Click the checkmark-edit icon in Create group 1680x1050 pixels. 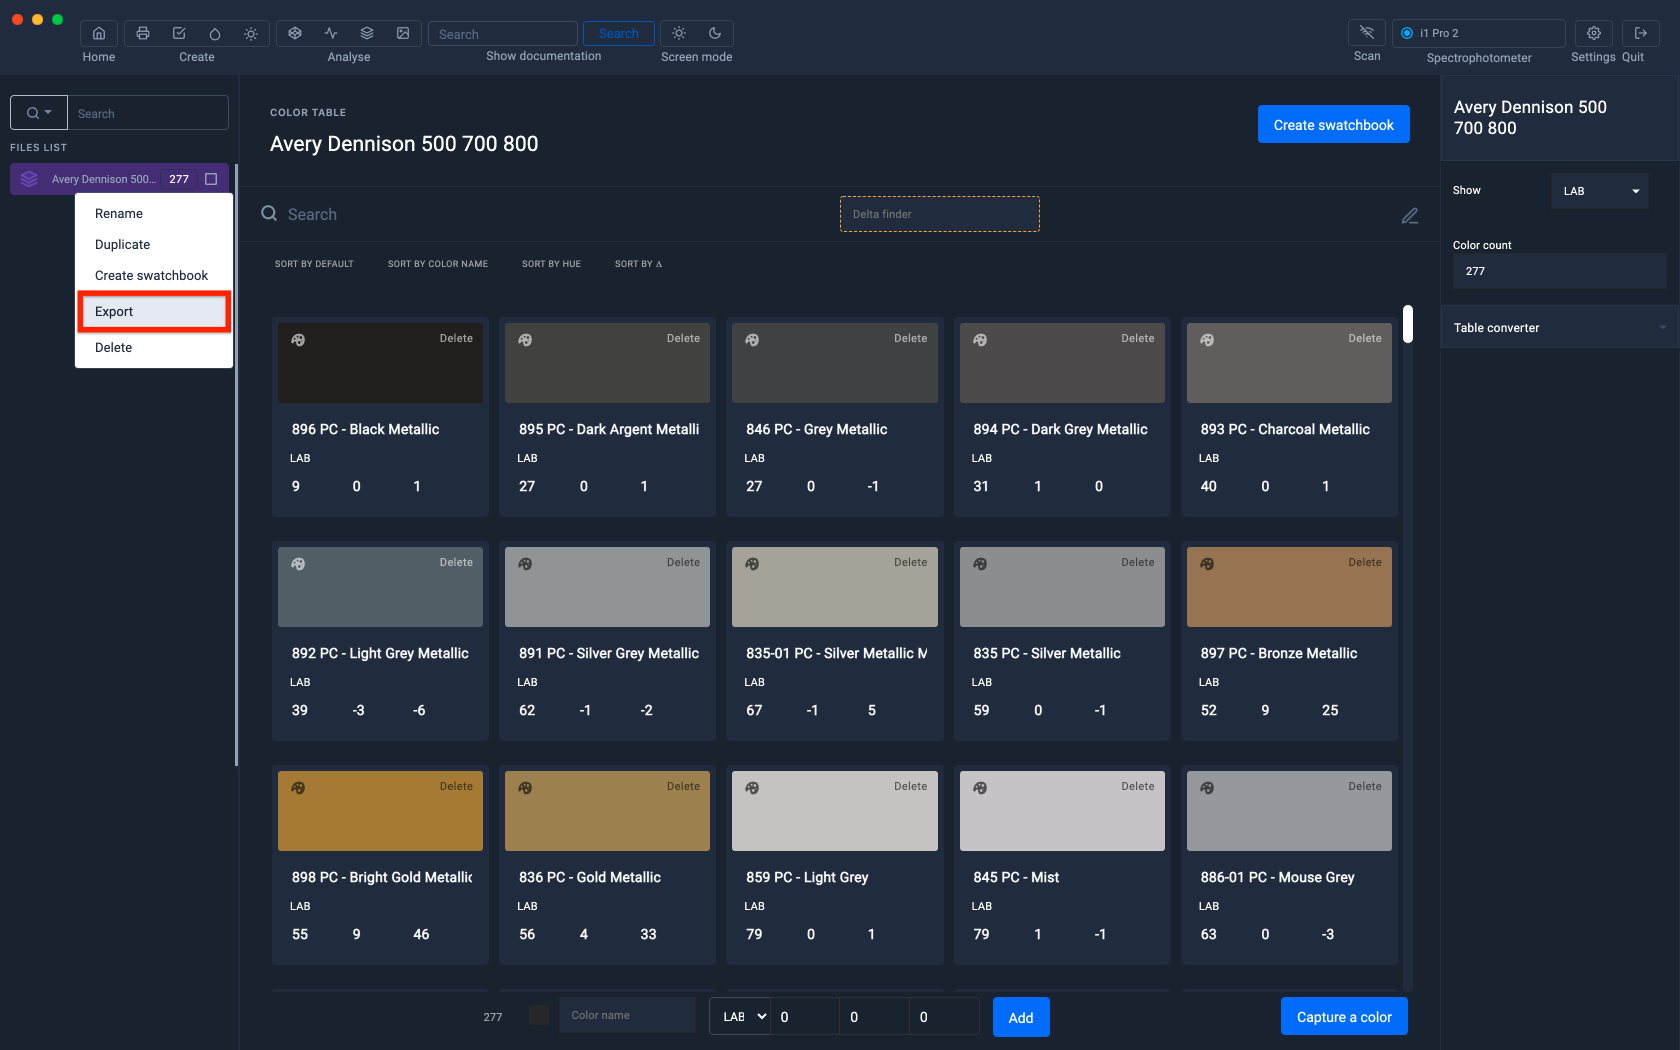[x=179, y=33]
